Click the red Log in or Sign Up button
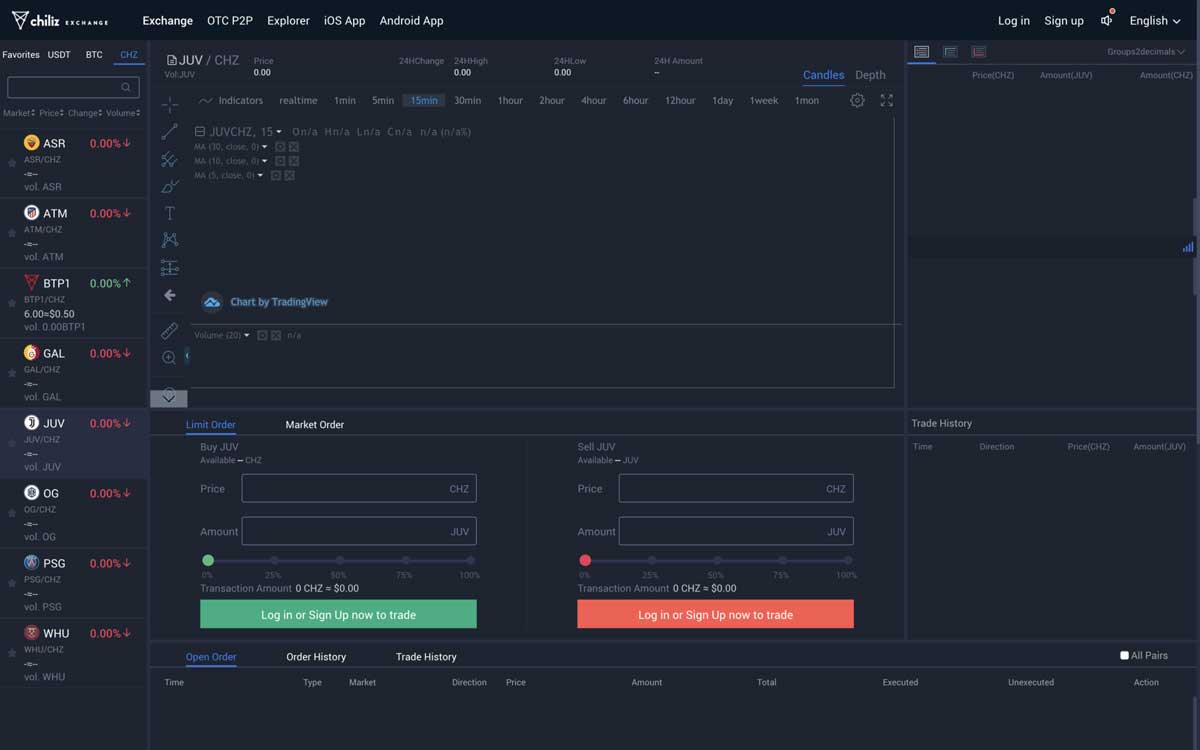This screenshot has width=1200, height=750. coord(715,614)
